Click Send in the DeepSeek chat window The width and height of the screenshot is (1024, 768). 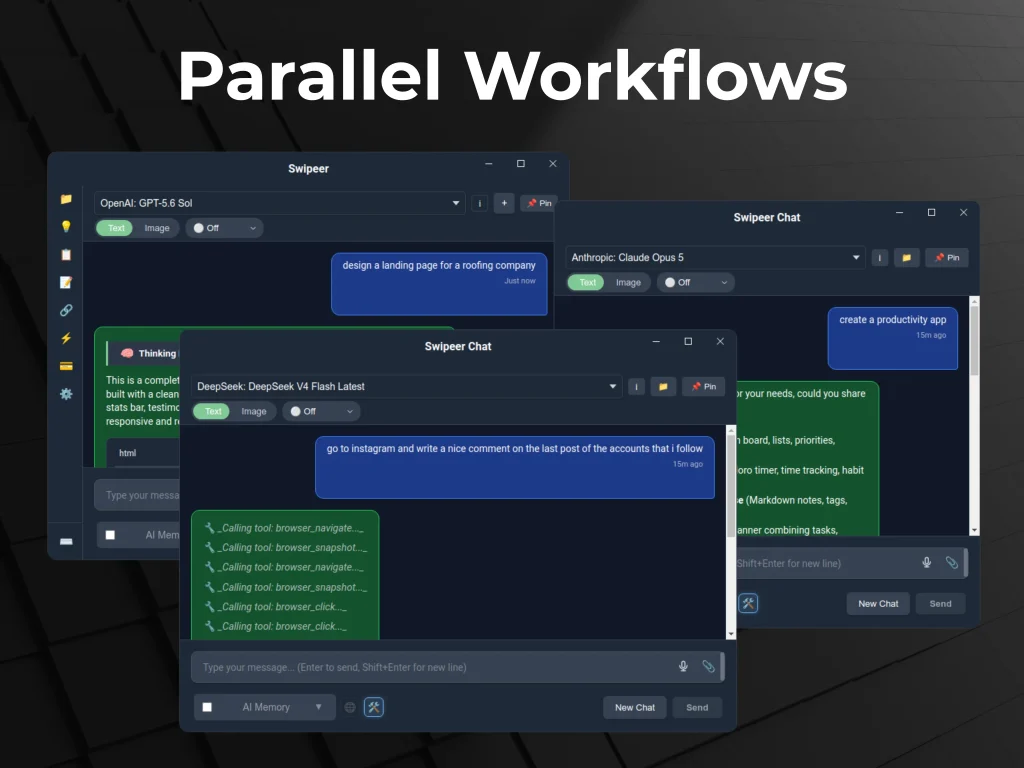697,707
